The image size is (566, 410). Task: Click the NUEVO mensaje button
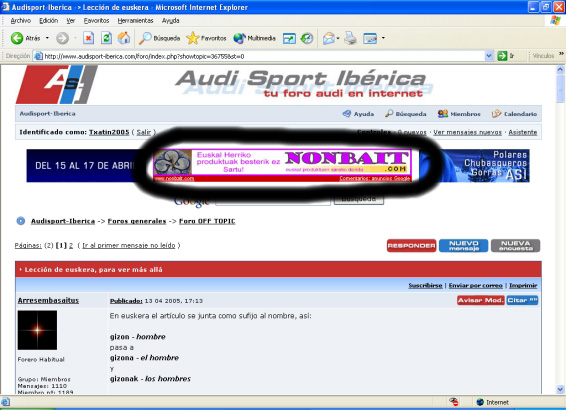coord(463,246)
